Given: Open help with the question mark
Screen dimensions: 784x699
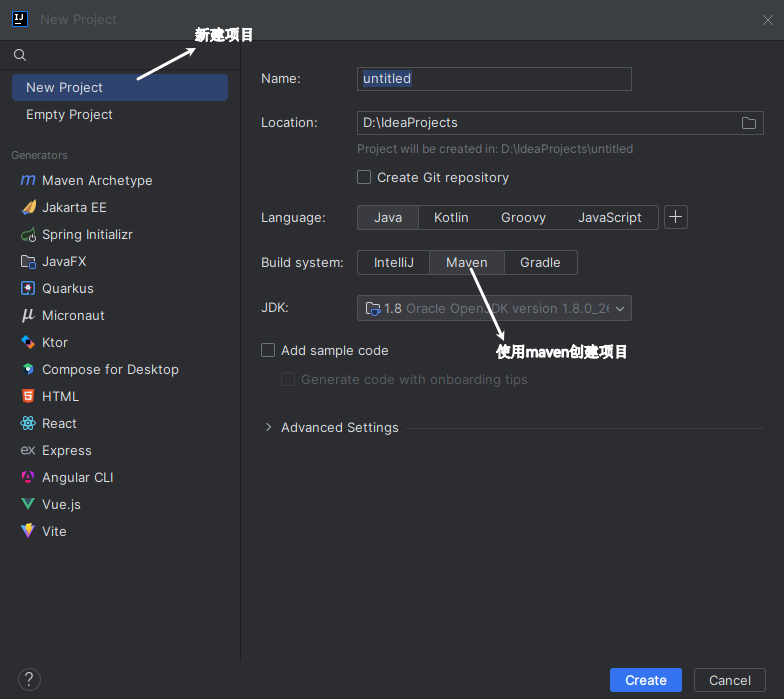Looking at the screenshot, I should tap(29, 680).
